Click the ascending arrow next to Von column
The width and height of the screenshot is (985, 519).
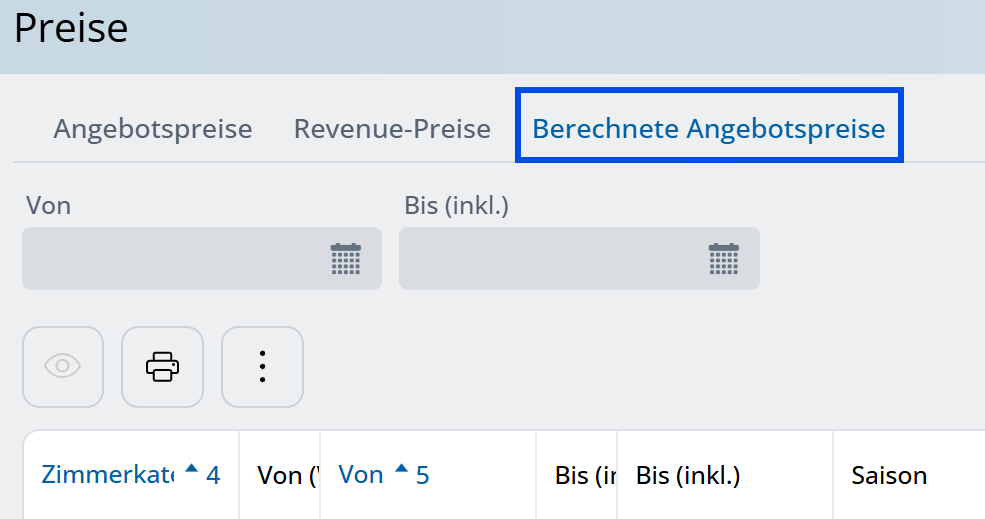[x=401, y=468]
